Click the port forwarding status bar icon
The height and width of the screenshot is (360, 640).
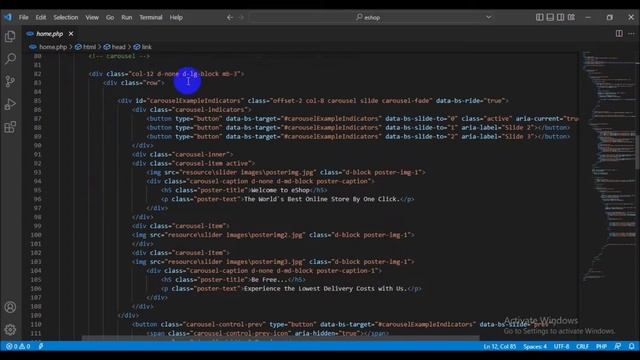tap(41, 346)
